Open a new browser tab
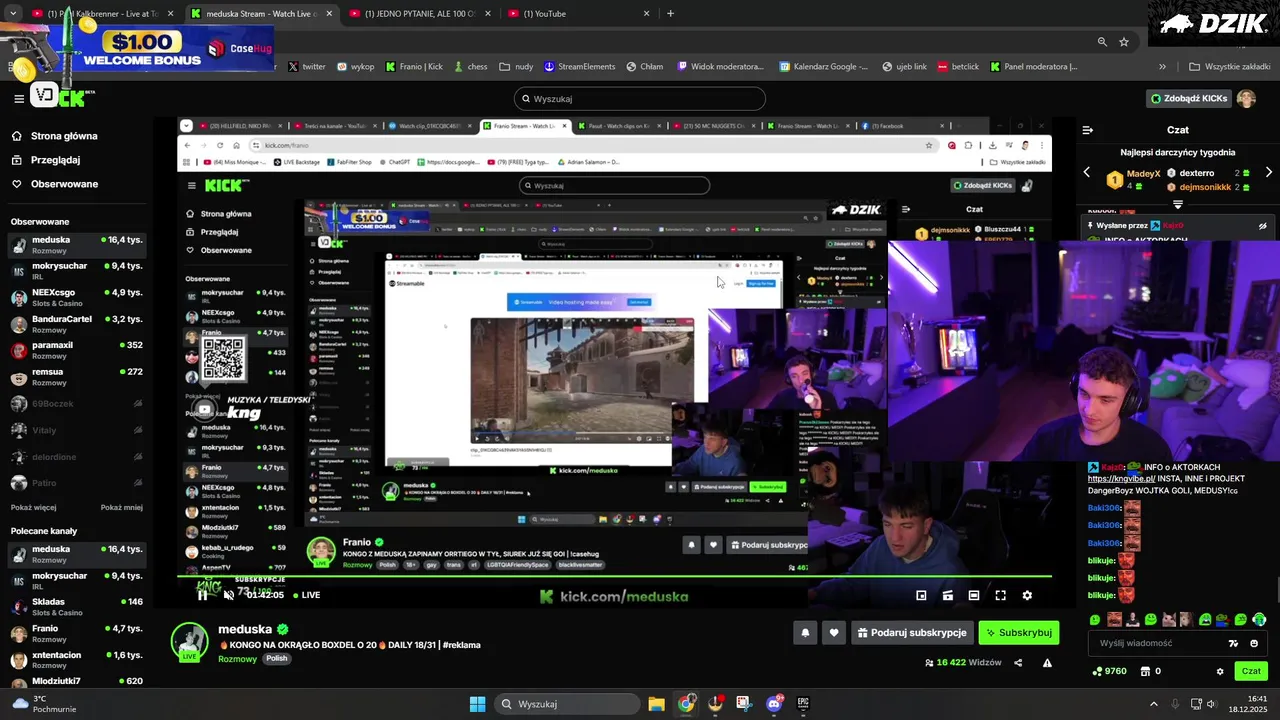This screenshot has width=1280, height=720. [670, 14]
